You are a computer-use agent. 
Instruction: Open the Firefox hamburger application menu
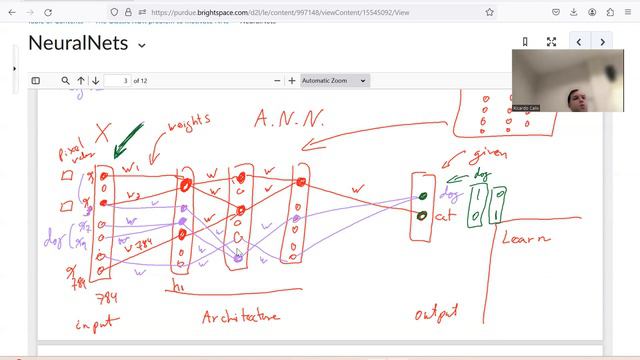click(x=628, y=12)
